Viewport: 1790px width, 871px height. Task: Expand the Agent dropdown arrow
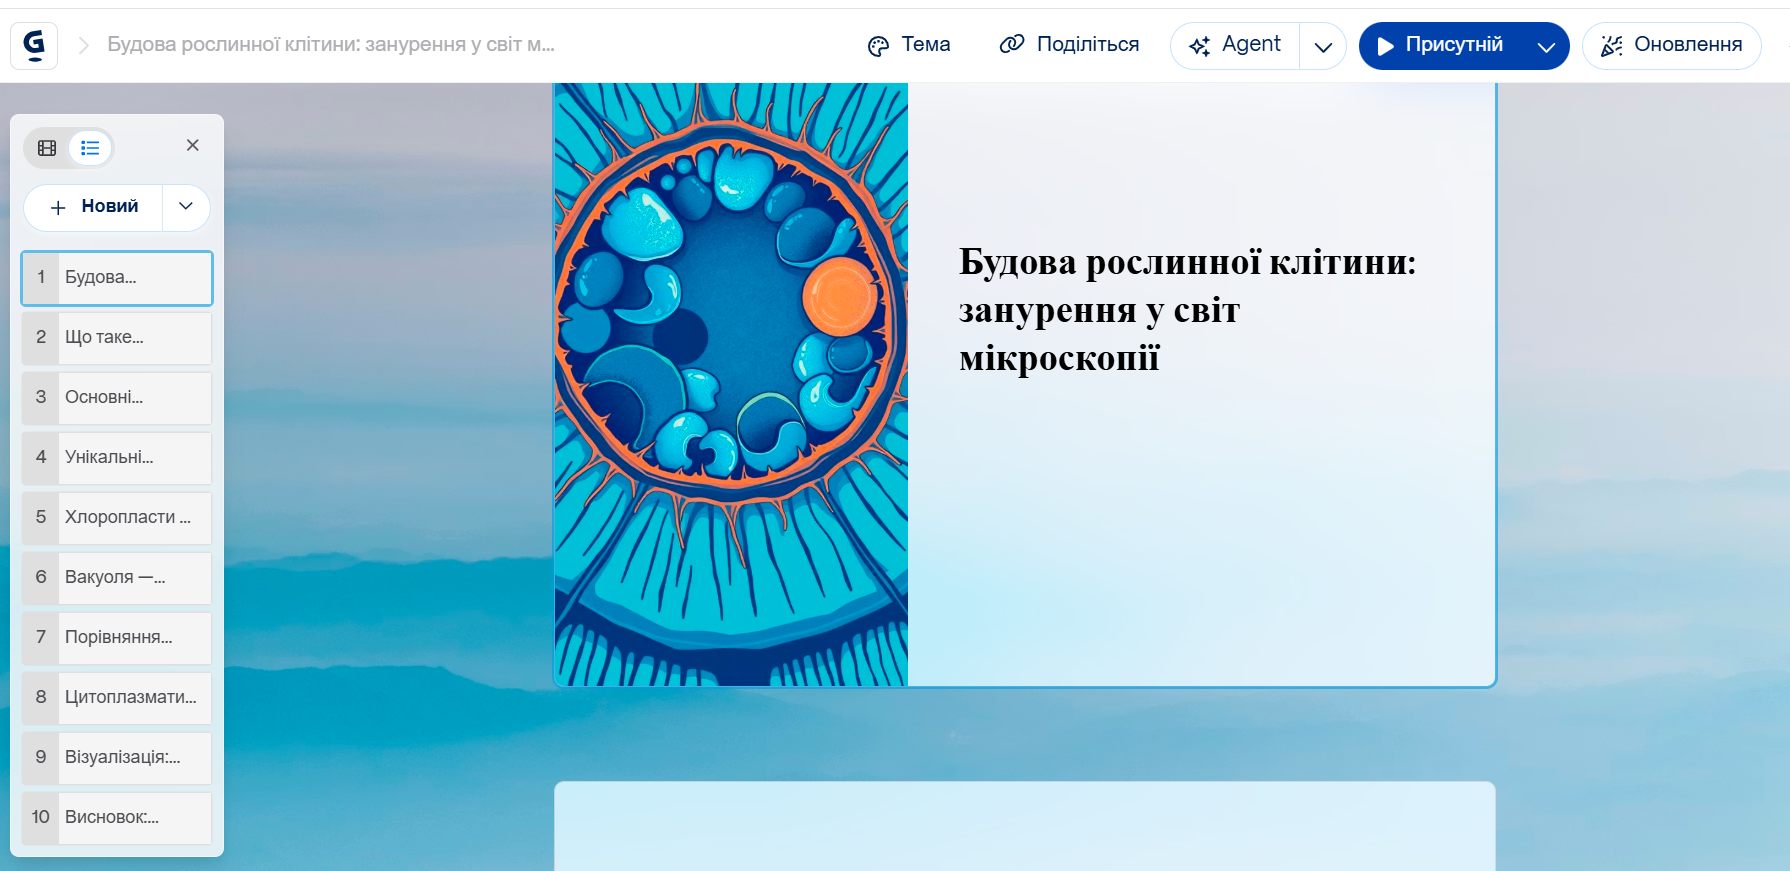1323,47
